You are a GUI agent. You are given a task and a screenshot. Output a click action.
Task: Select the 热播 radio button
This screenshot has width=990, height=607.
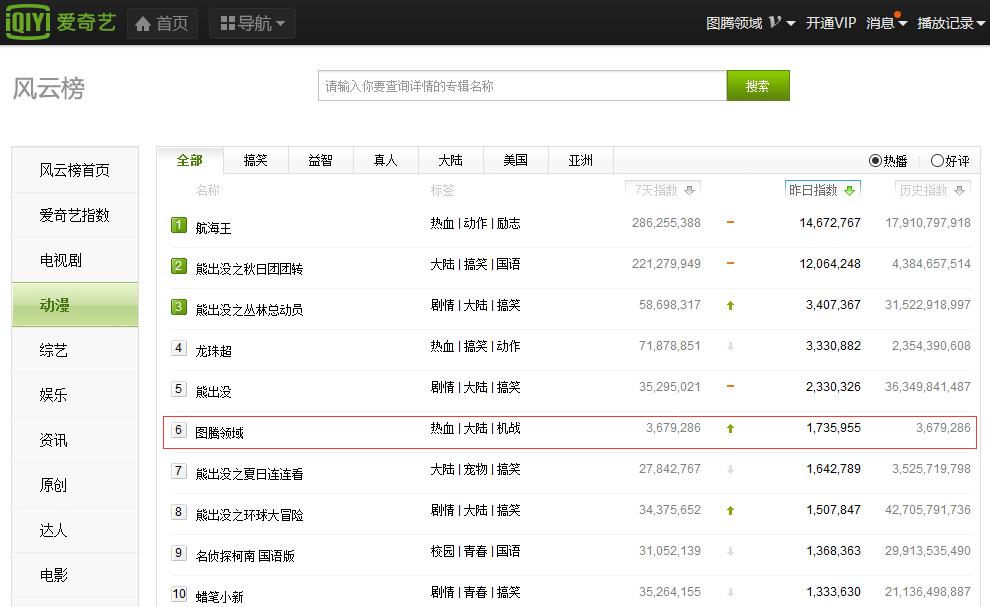pos(875,161)
